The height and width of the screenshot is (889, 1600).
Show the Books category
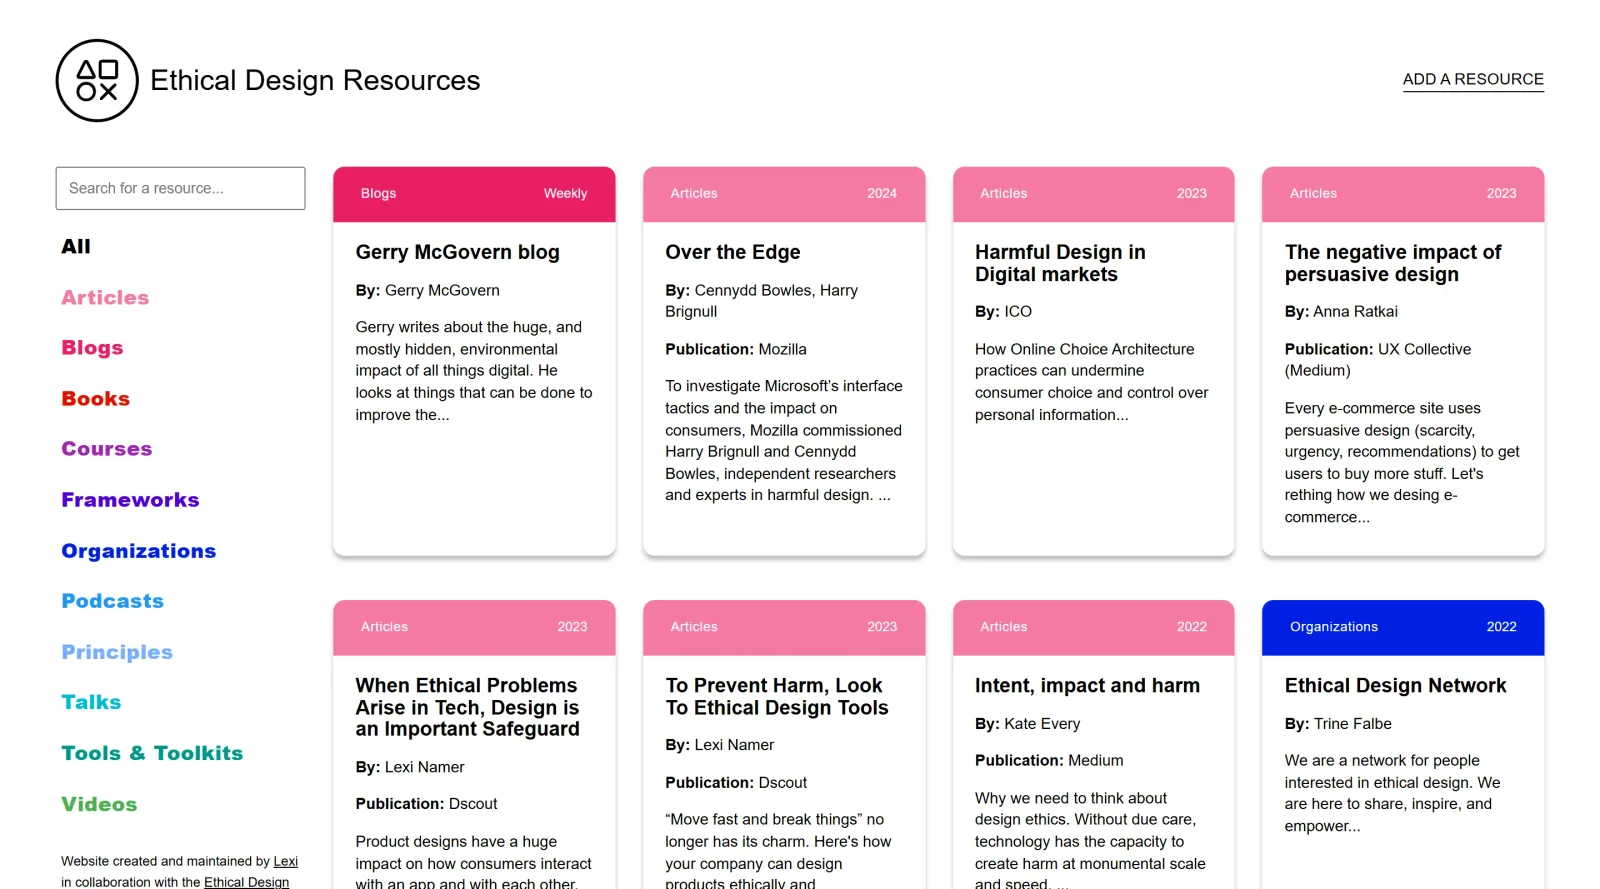[x=96, y=398]
